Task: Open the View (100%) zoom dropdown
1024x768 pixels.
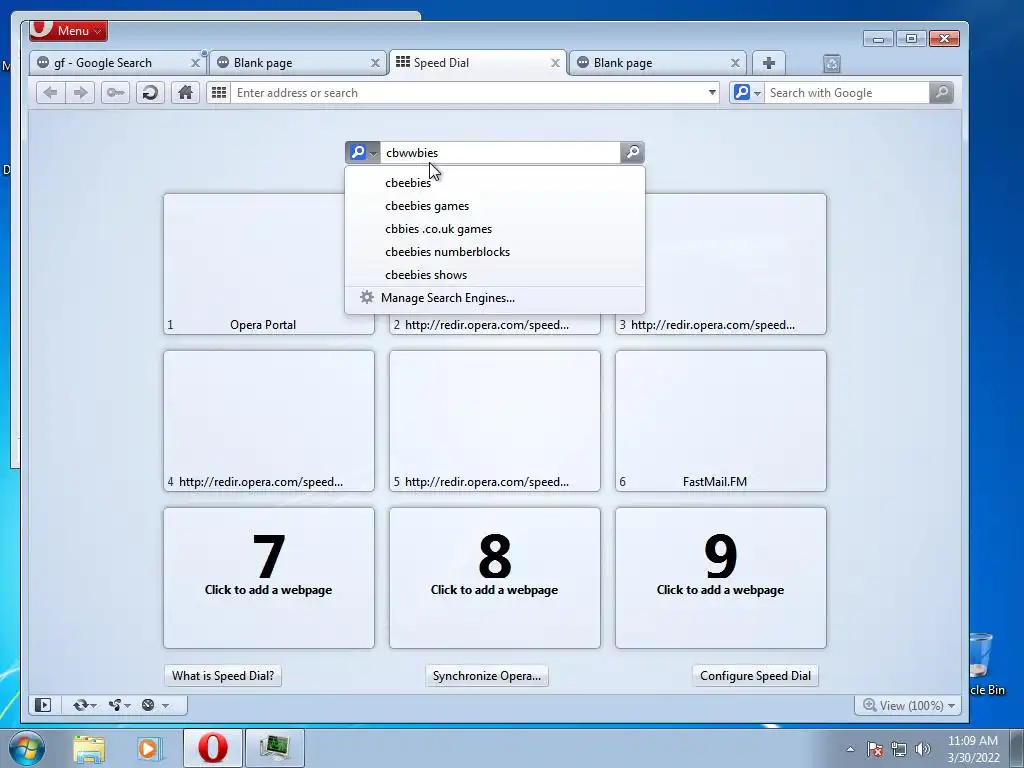Action: click(x=908, y=705)
